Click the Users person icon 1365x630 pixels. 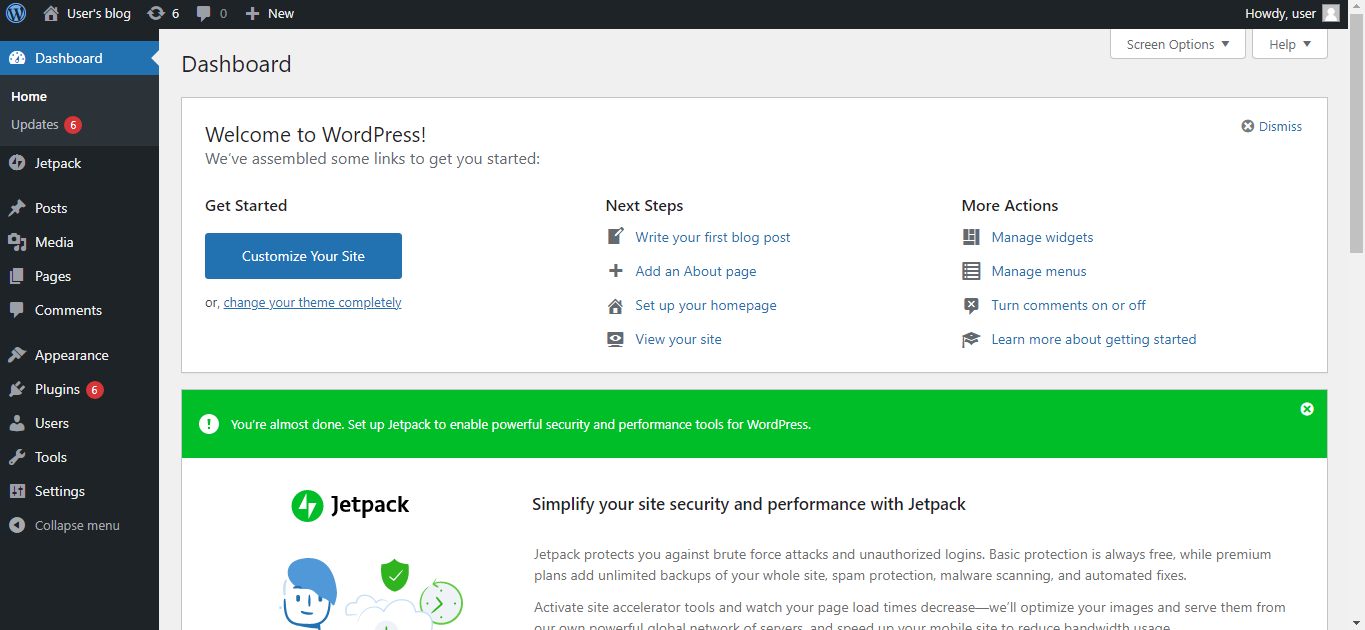17,423
